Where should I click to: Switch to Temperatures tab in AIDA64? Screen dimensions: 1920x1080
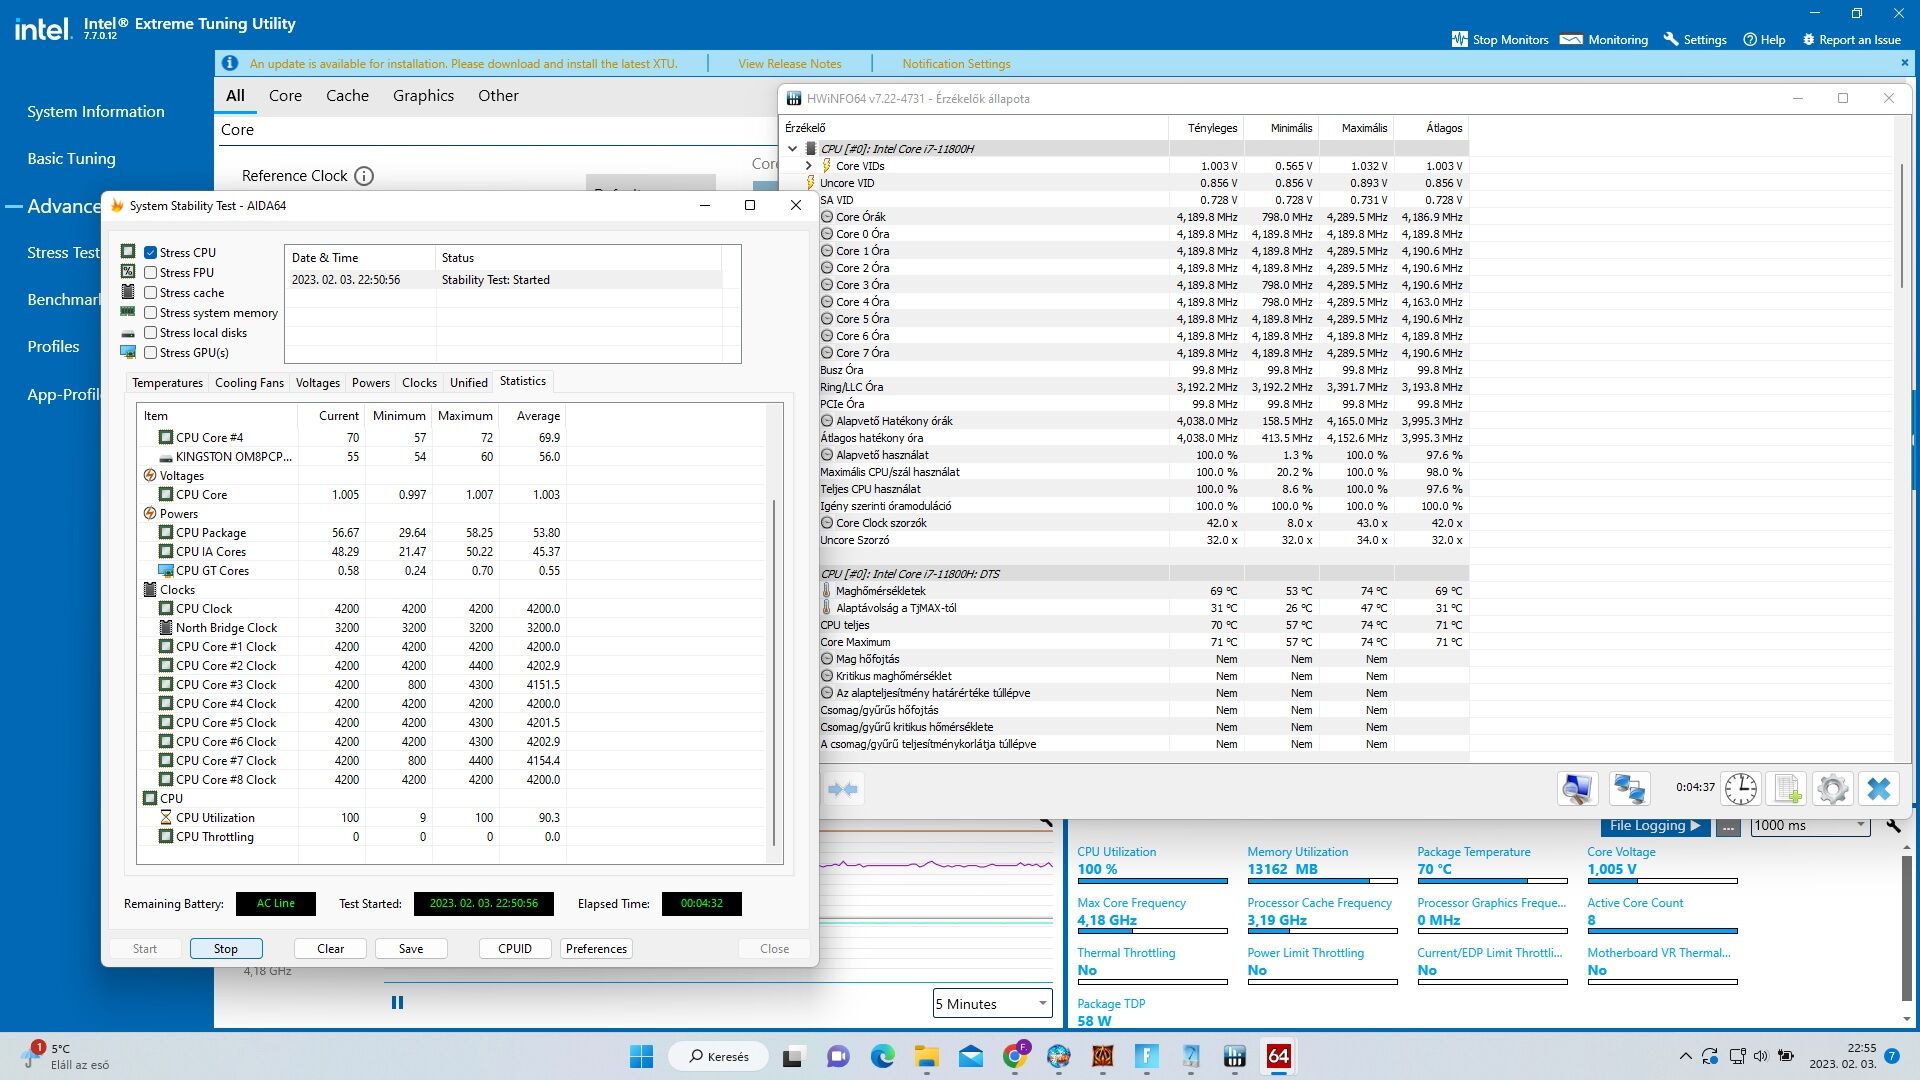pos(167,383)
